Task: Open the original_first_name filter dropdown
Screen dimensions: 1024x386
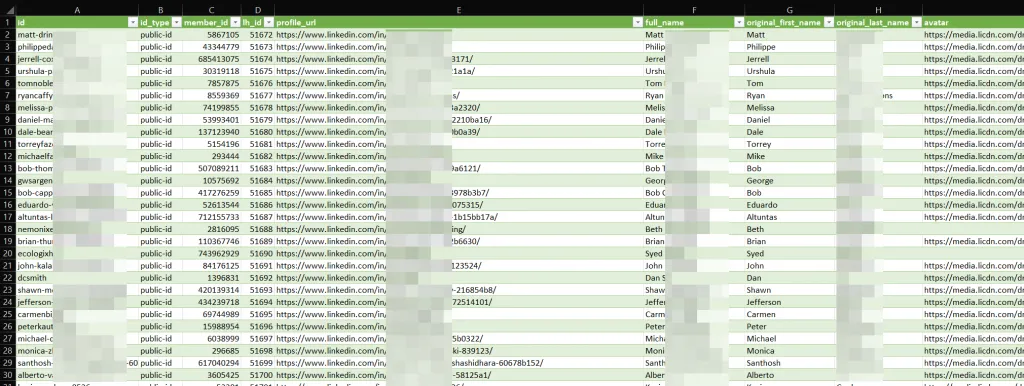Action: tap(829, 22)
